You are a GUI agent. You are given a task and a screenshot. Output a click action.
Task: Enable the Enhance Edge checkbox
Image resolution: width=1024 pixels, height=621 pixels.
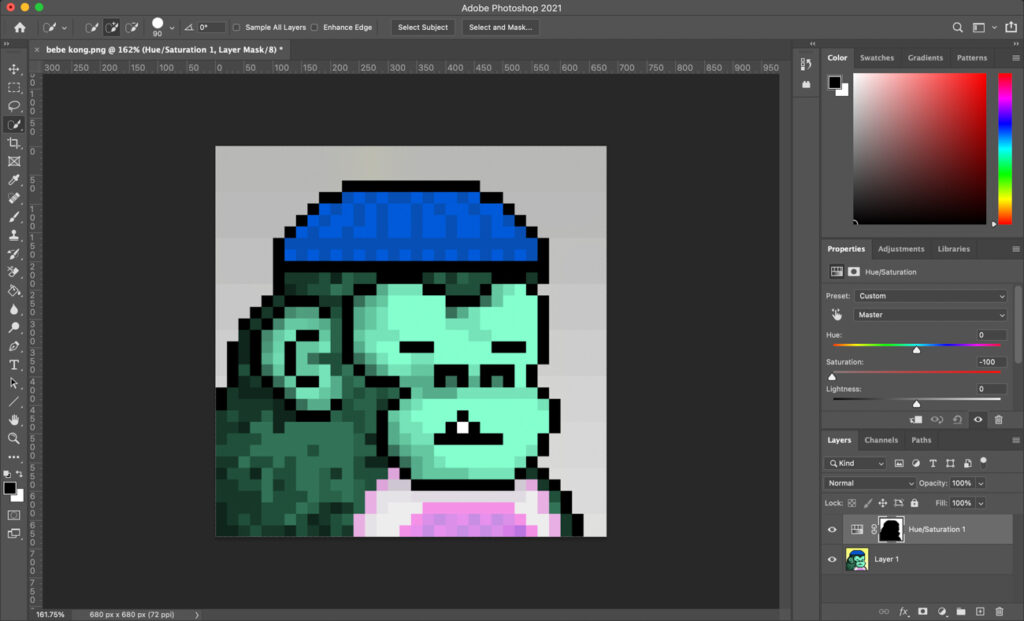[315, 27]
